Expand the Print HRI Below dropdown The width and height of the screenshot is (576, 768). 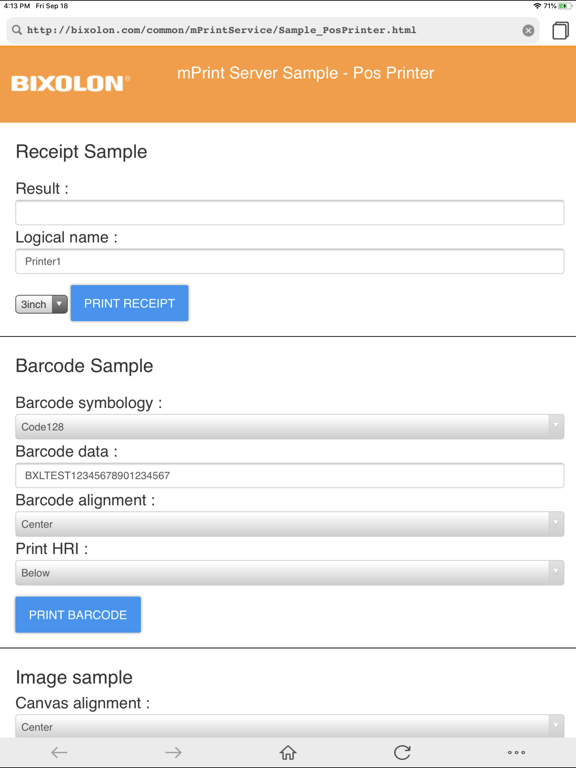[x=289, y=573]
